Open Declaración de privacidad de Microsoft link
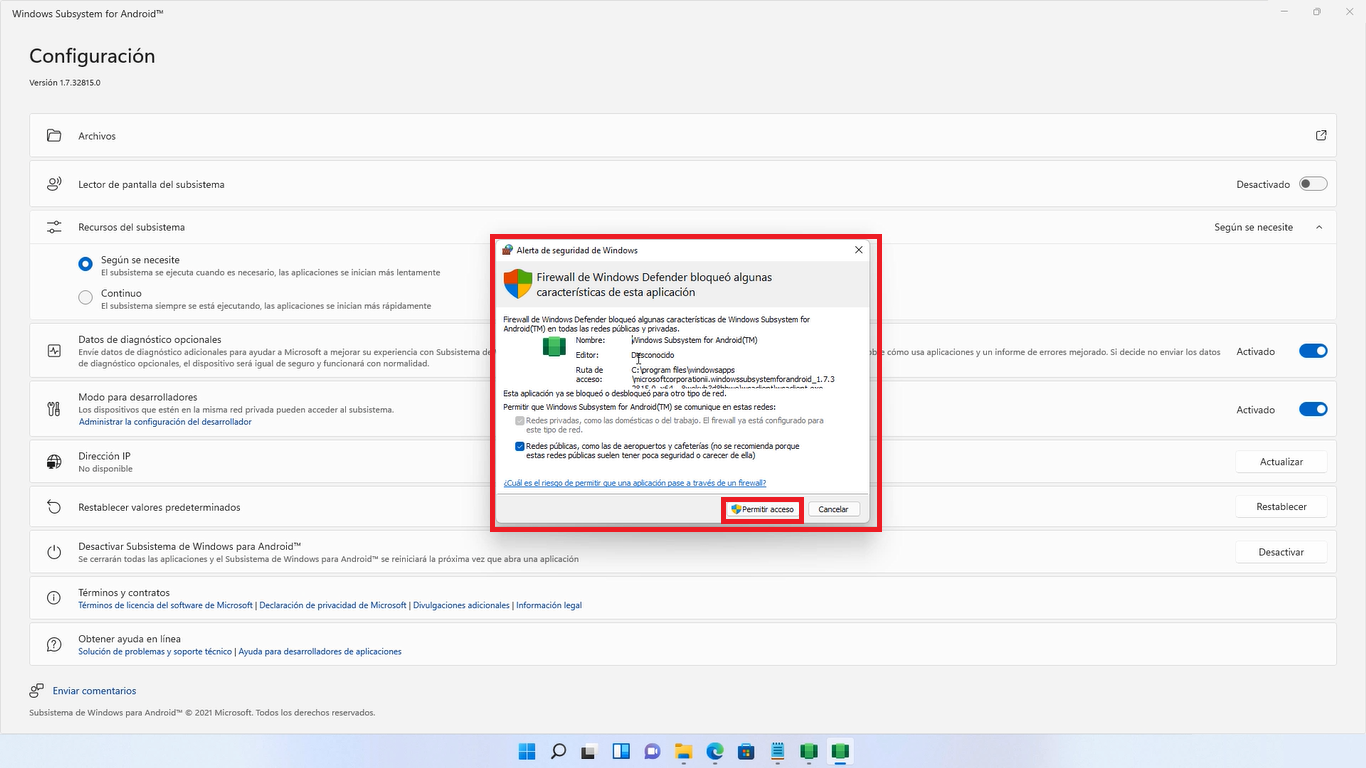 pos(333,605)
